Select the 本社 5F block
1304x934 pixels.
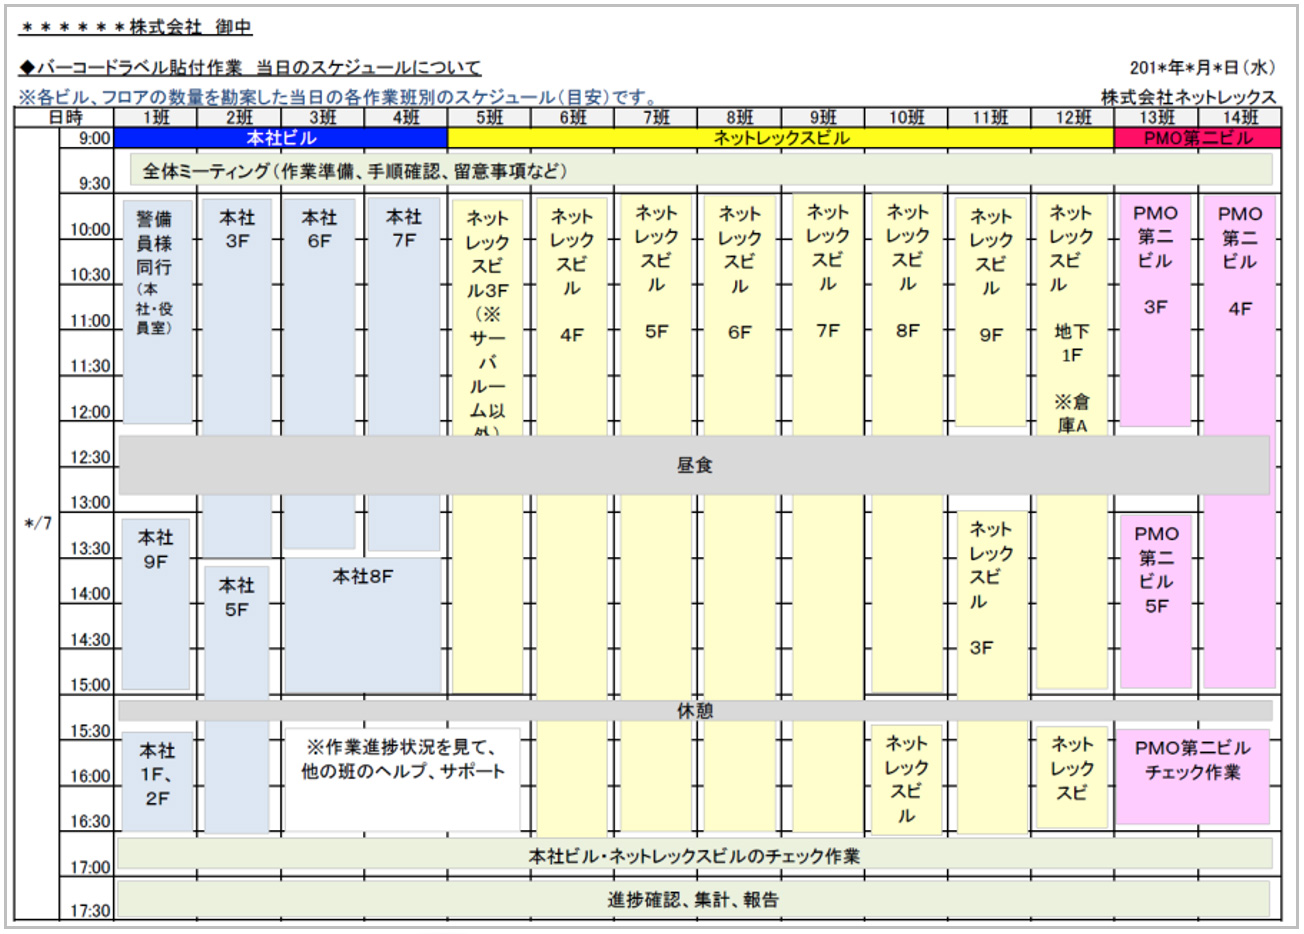coord(237,700)
